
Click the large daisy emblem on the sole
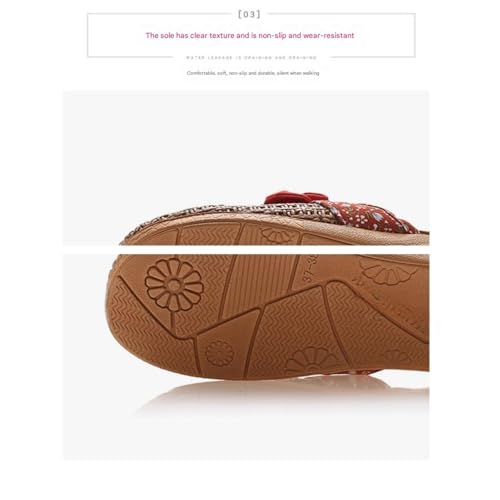click(174, 284)
